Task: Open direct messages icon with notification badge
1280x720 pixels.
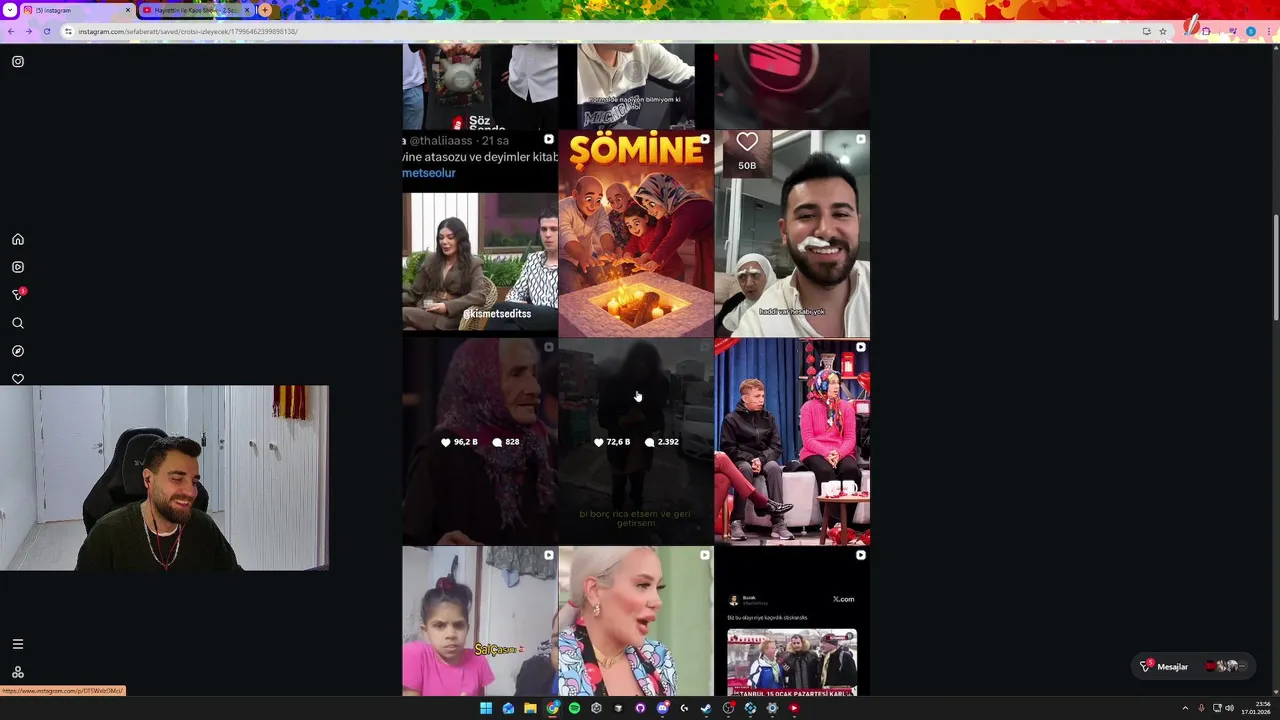Action: pos(18,294)
